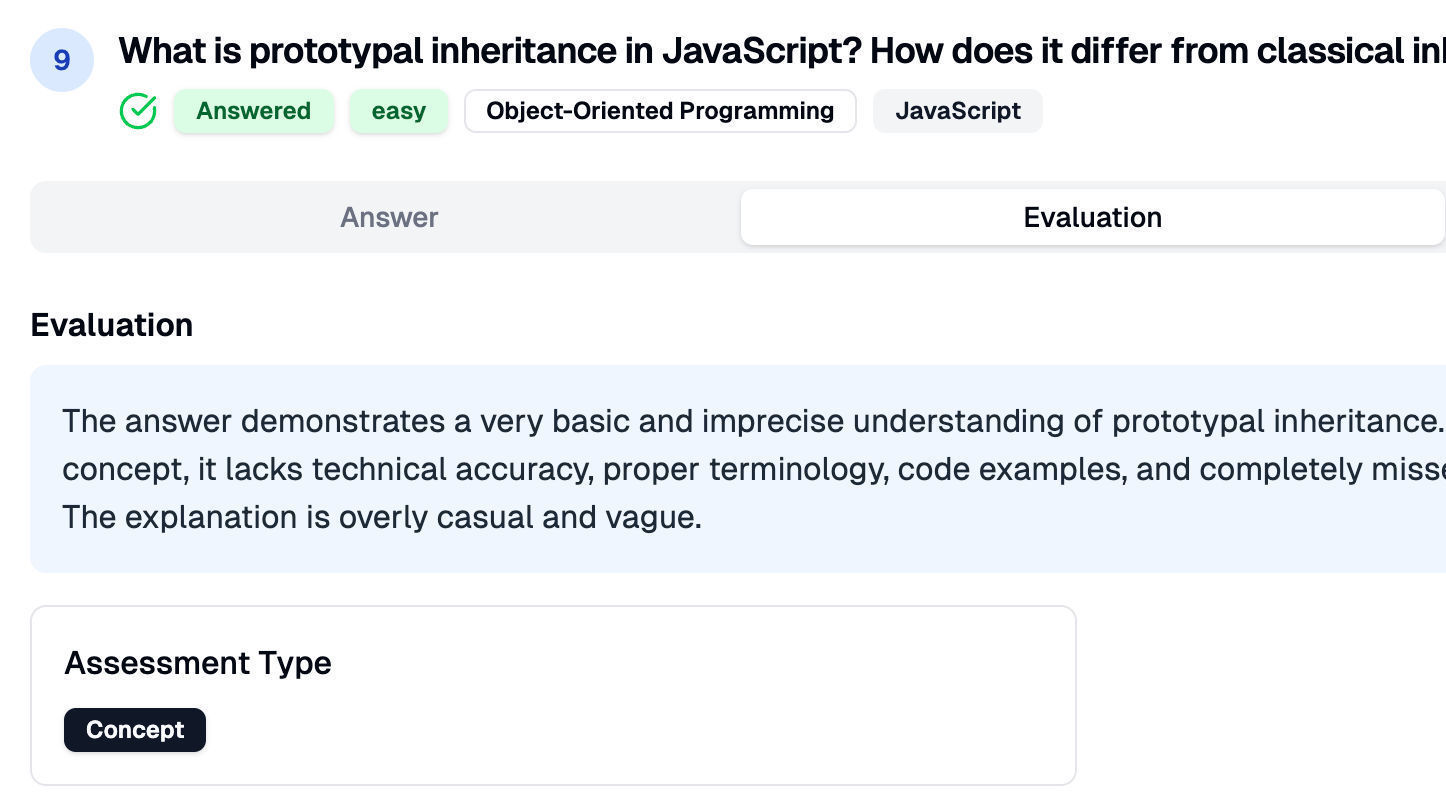1446x806 pixels.
Task: Click the easy difficulty badge
Action: coord(398,111)
